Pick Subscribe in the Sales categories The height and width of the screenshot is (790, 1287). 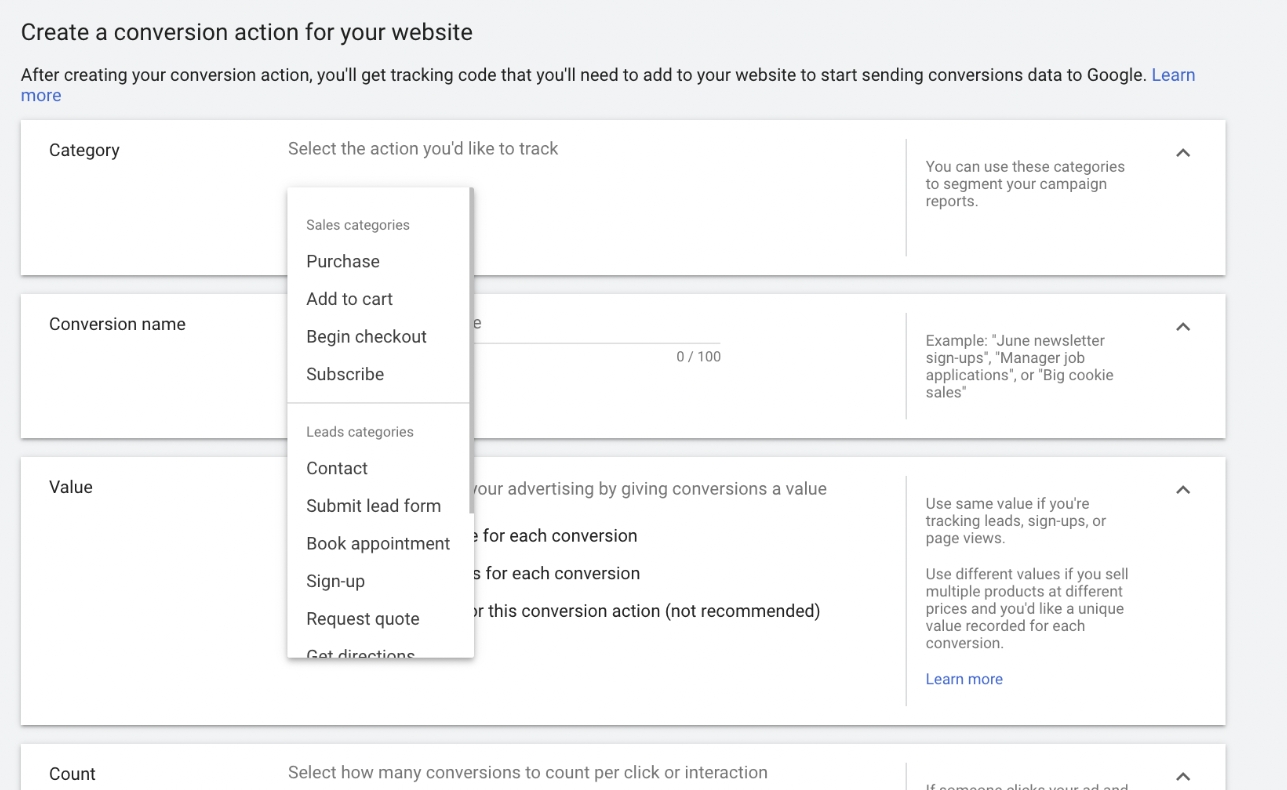click(345, 374)
